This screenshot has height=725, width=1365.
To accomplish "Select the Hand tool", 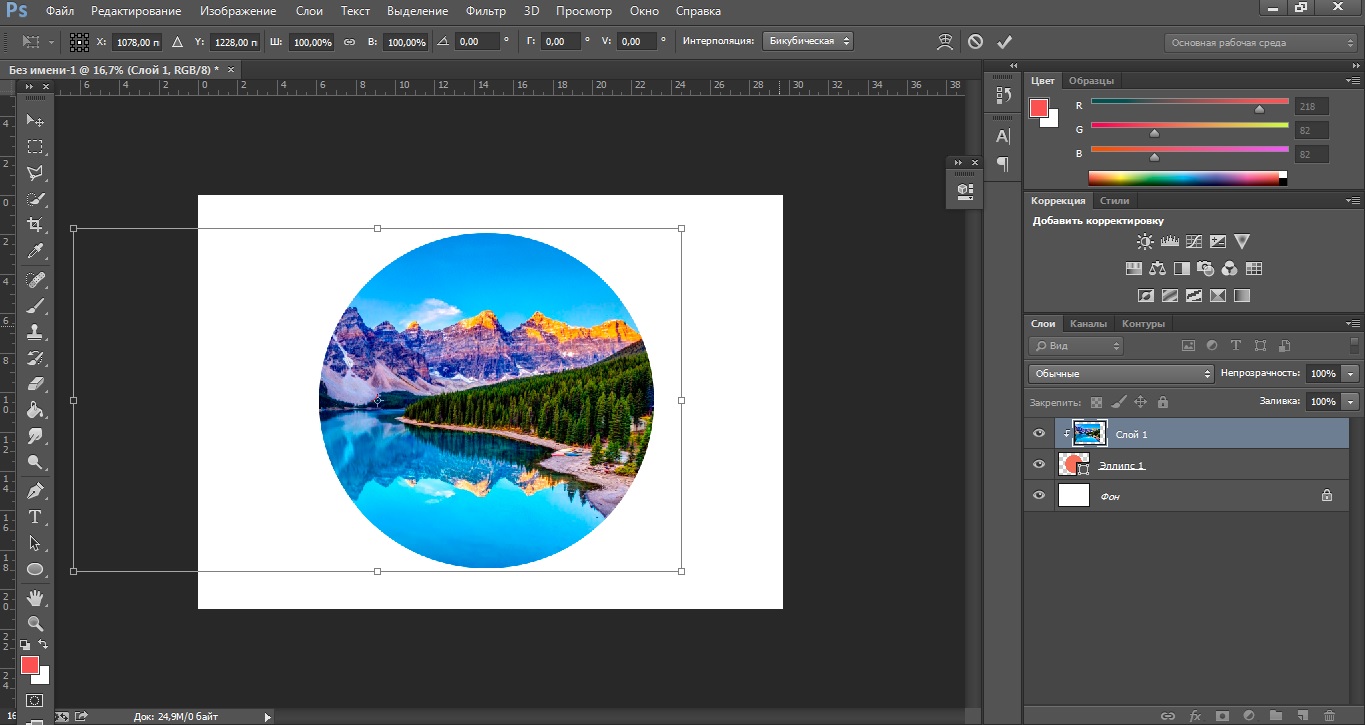I will pyautogui.click(x=35, y=598).
